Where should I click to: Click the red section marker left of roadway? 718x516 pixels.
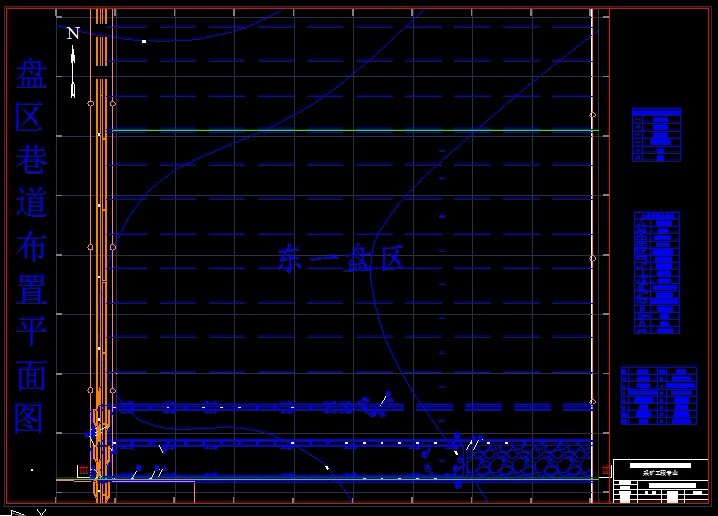(x=83, y=470)
